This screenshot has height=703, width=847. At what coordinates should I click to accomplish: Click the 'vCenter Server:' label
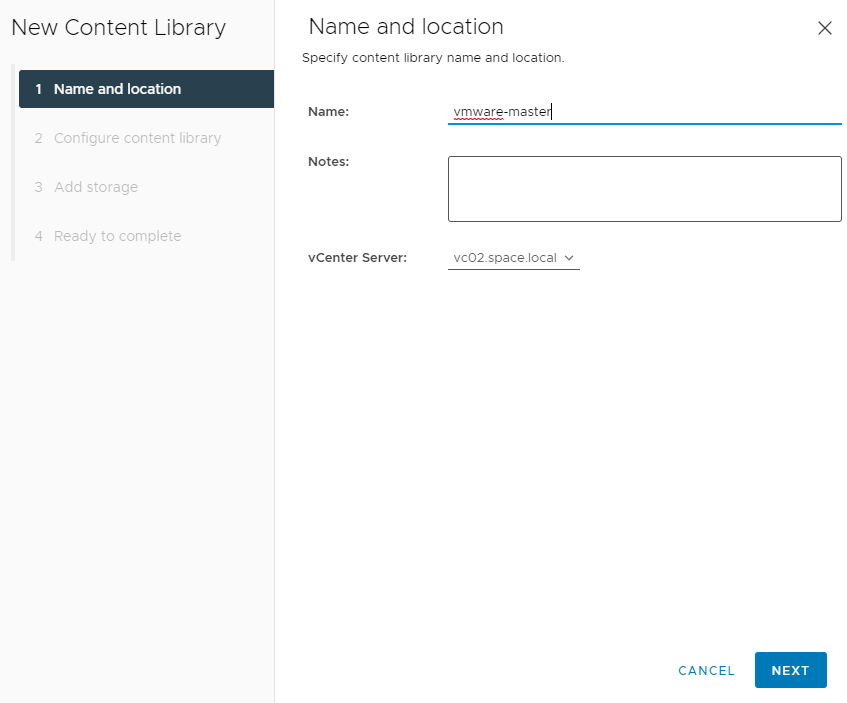pyautogui.click(x=357, y=258)
